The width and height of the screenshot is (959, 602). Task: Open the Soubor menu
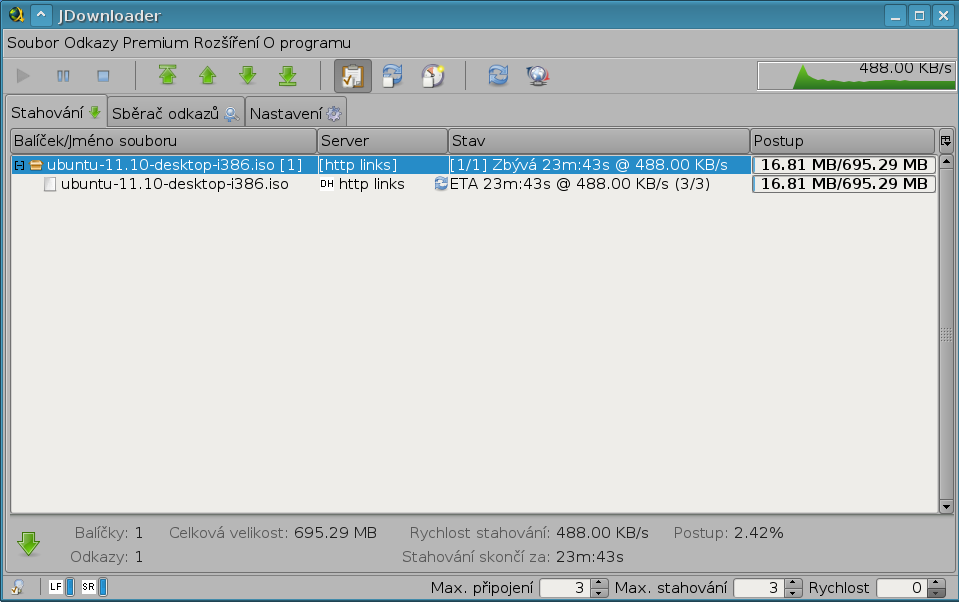click(33, 43)
